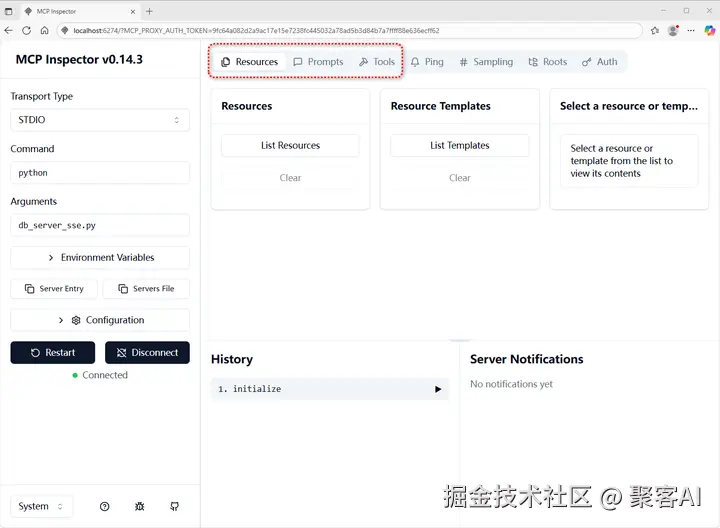Switch to the Prompts tab
This screenshot has height=528, width=720.
click(318, 62)
